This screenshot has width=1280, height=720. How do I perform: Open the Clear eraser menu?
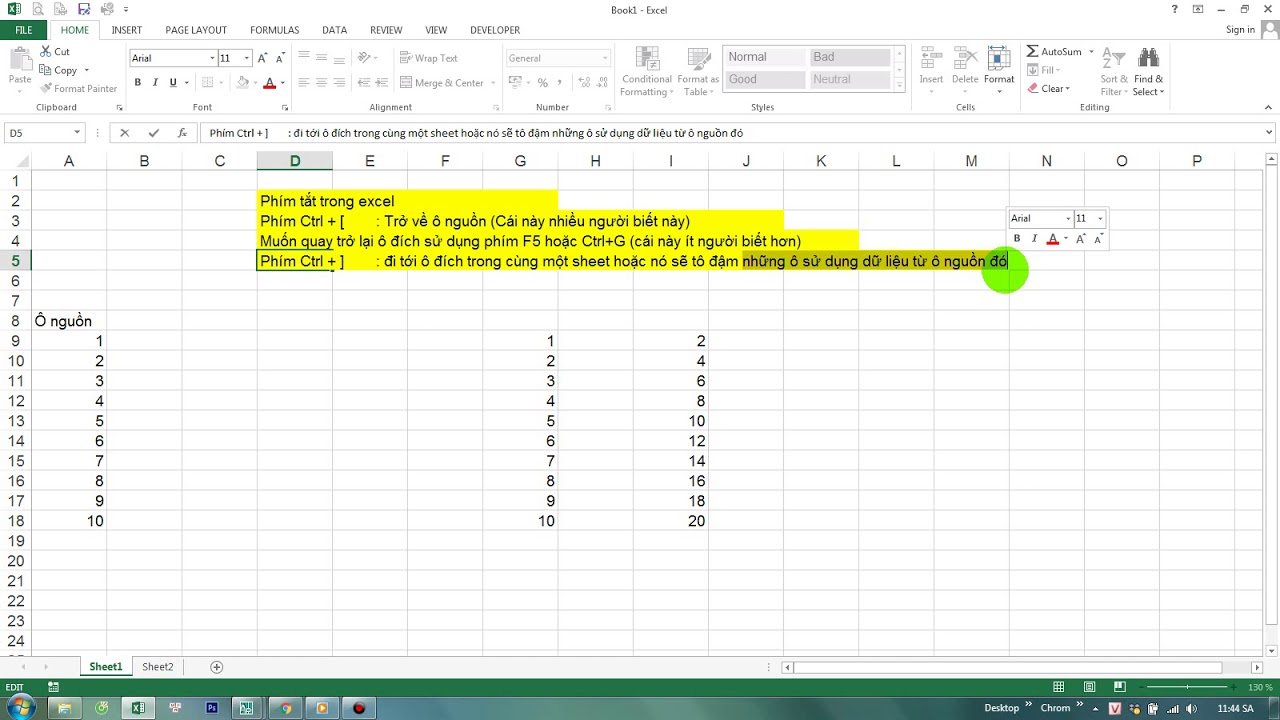[1048, 89]
